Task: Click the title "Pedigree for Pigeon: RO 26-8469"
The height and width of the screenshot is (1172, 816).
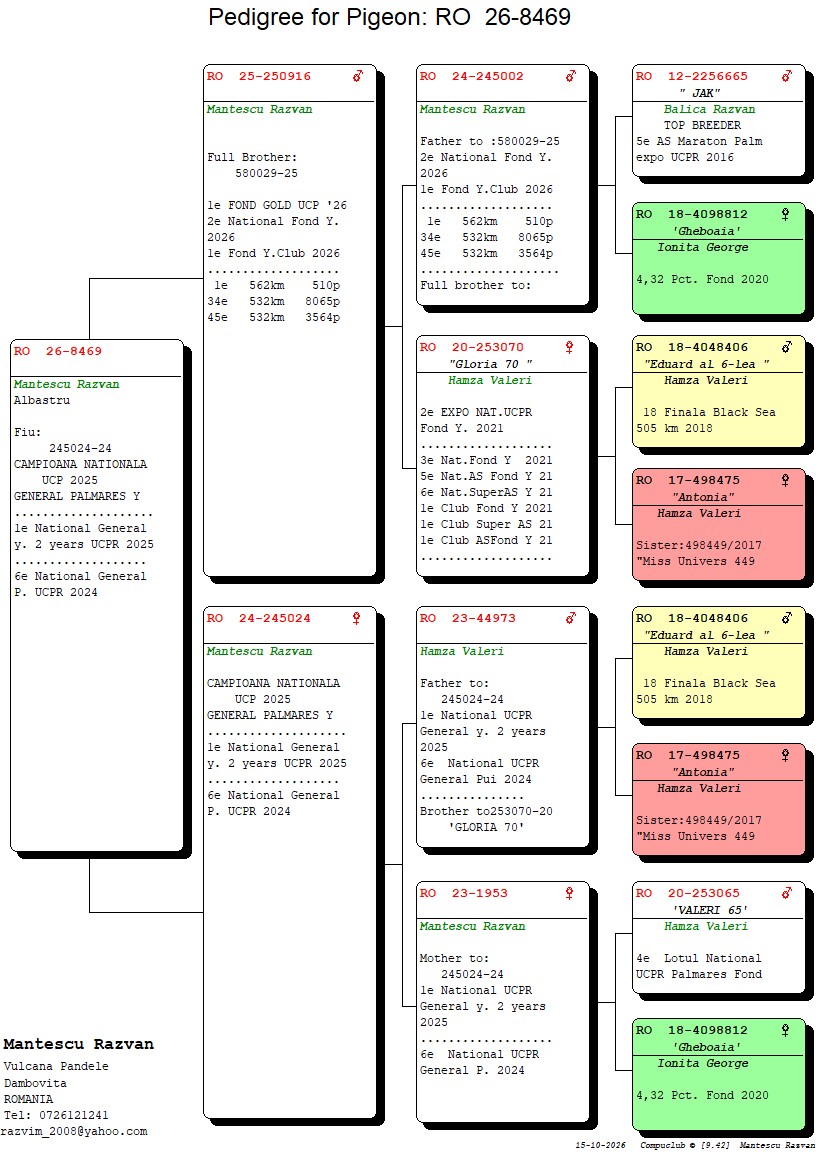Action: pos(389,16)
